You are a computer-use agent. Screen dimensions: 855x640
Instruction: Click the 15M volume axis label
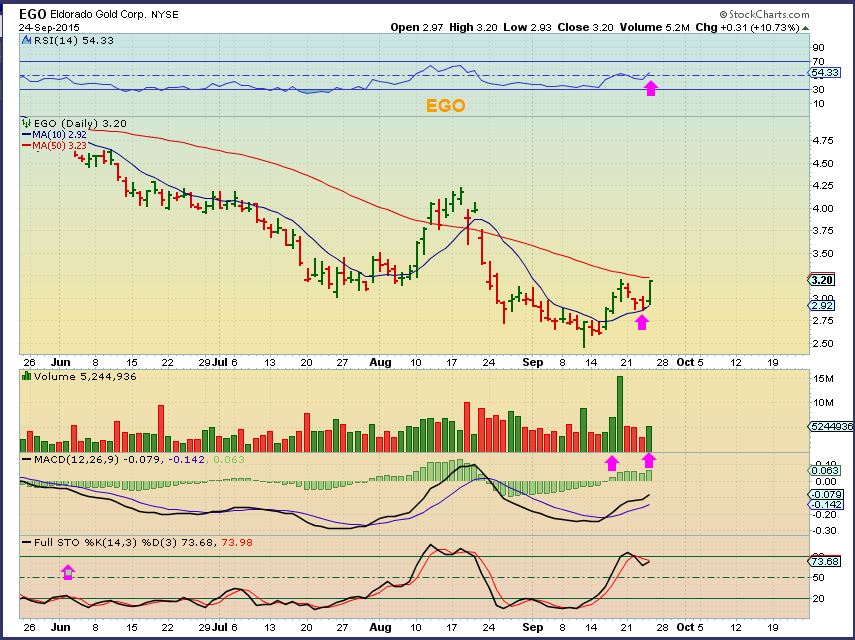pyautogui.click(x=822, y=379)
